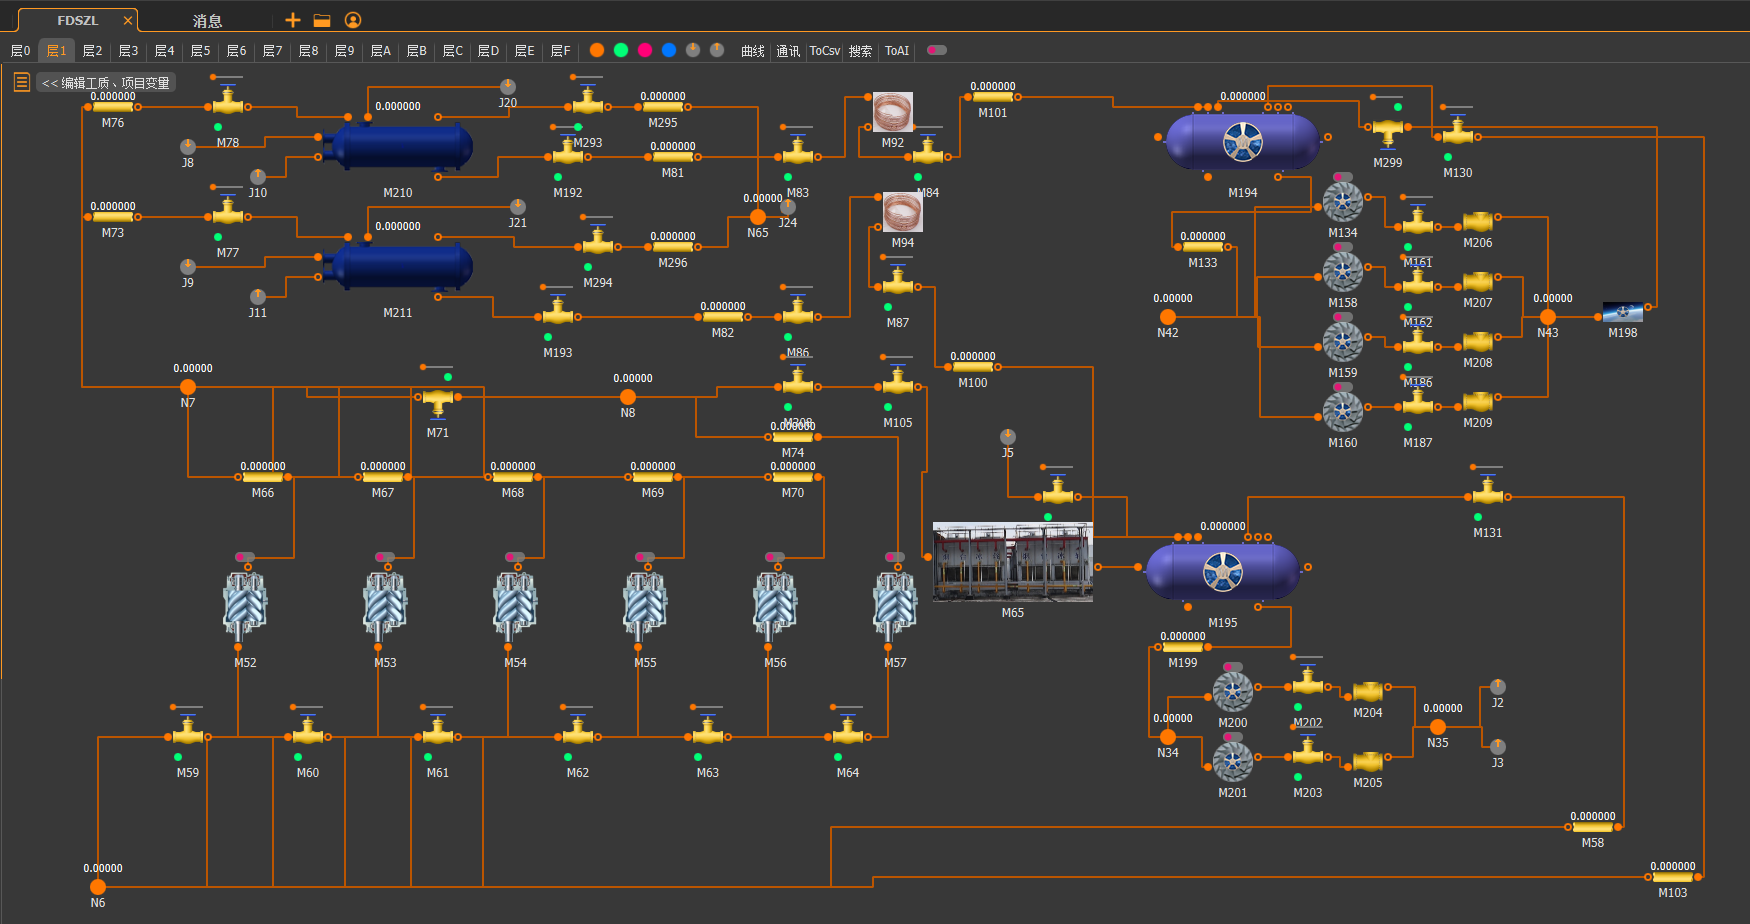Open the folder icon in top bar
The image size is (1750, 924).
[x=322, y=20]
